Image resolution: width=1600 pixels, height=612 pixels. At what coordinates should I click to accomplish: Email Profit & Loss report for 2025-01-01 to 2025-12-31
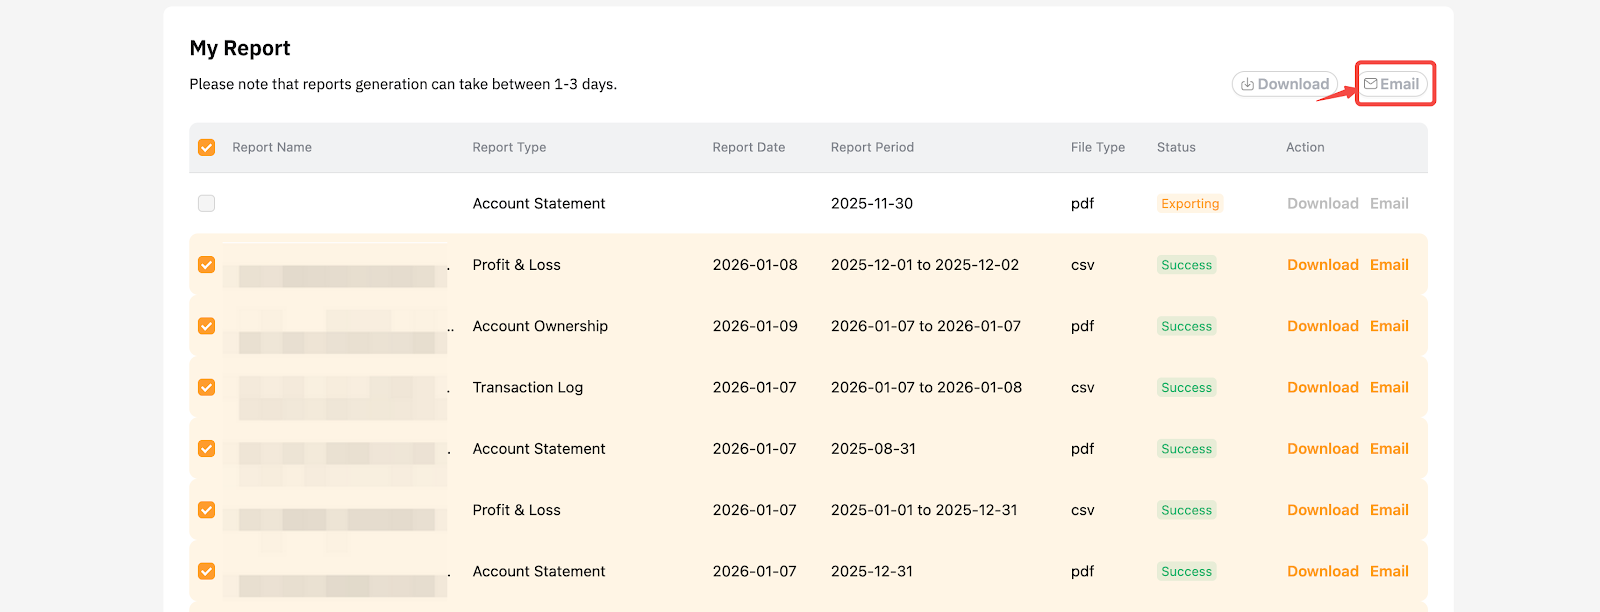pyautogui.click(x=1389, y=510)
